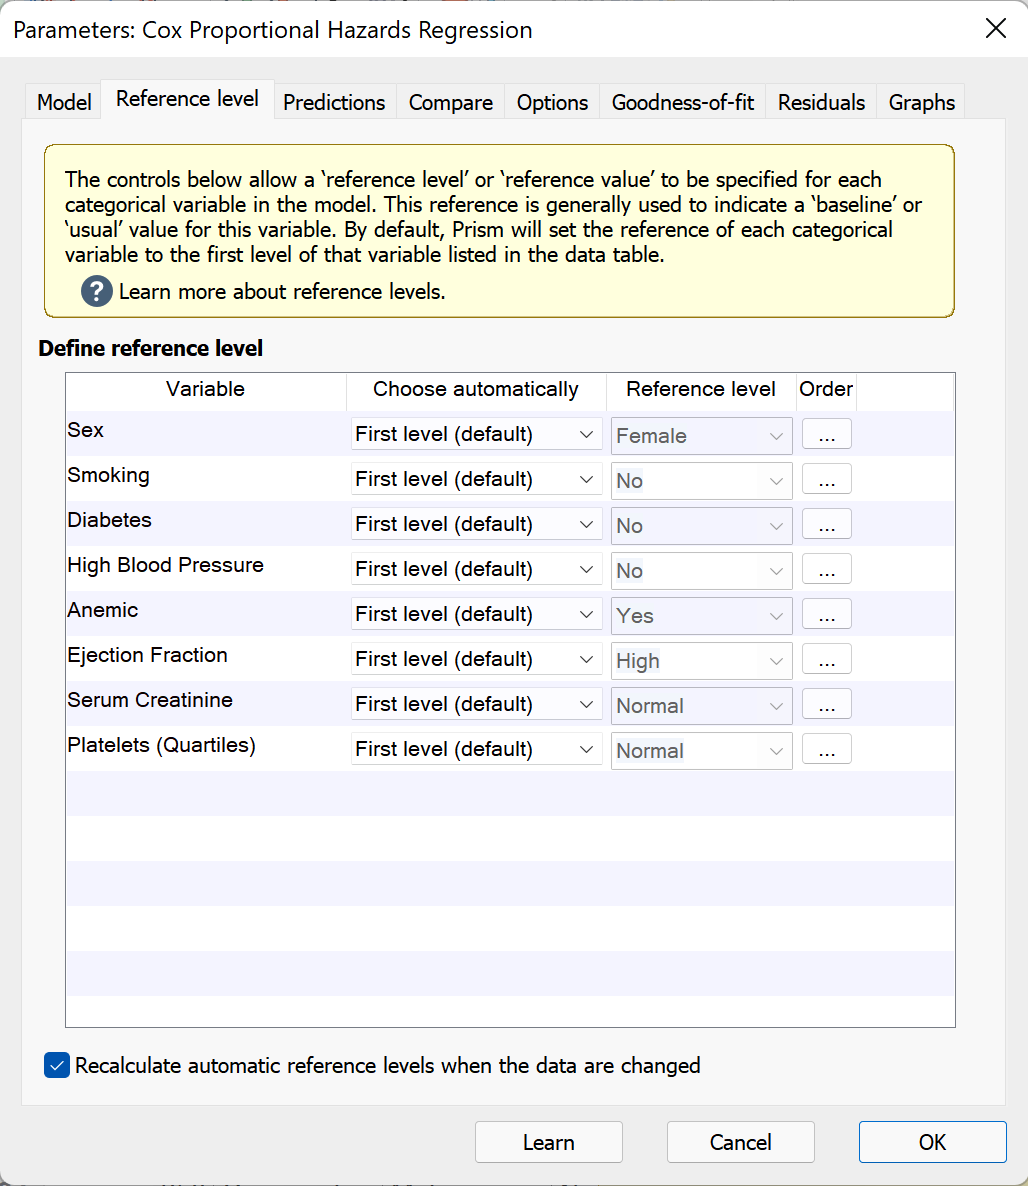Click the help question mark icon
Screen dimensions: 1028x1186
click(x=96, y=292)
